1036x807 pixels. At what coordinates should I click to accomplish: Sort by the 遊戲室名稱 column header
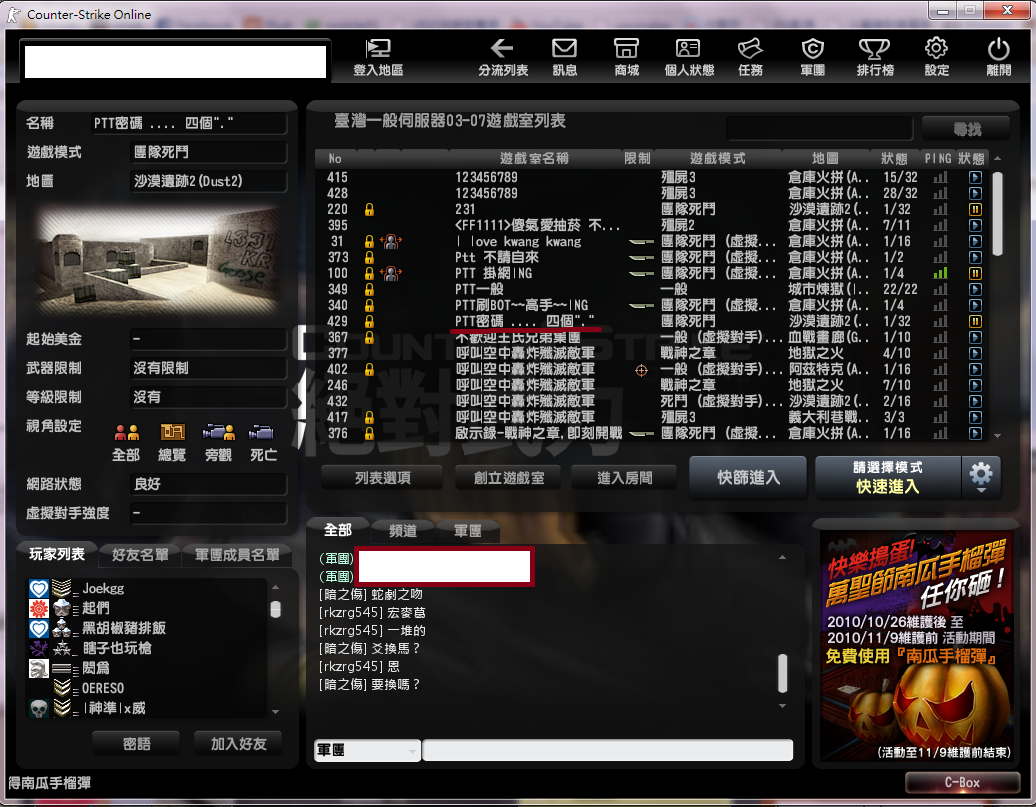534,159
